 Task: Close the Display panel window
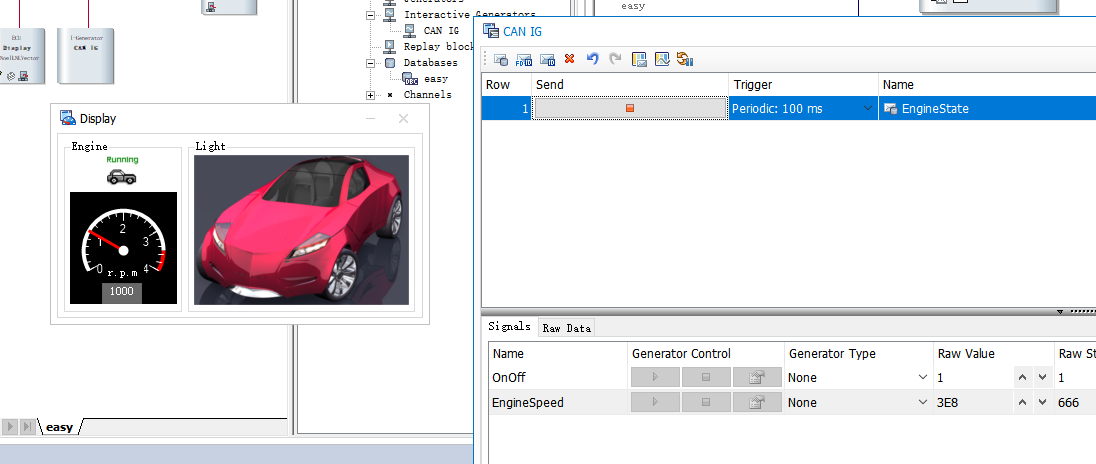tap(403, 119)
